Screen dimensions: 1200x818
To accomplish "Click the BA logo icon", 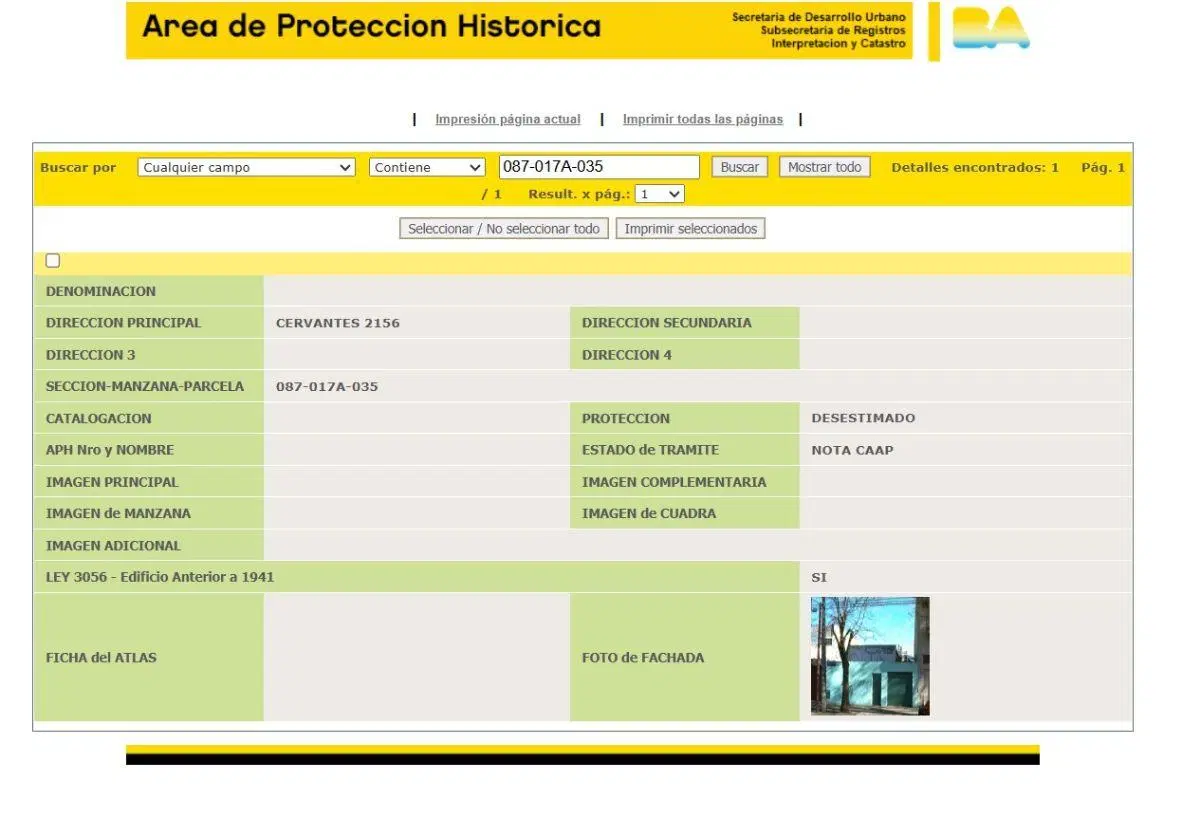I will [990, 29].
